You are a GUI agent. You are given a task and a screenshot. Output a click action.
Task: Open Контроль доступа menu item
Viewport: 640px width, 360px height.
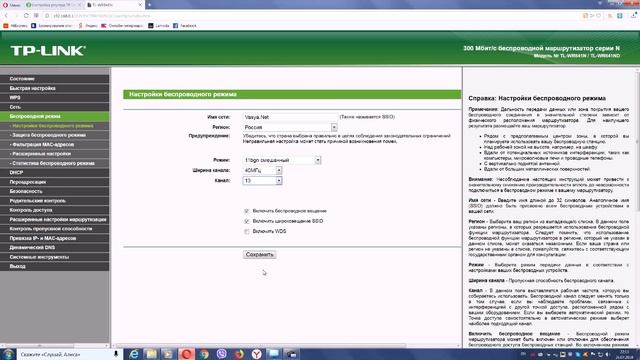(55, 210)
